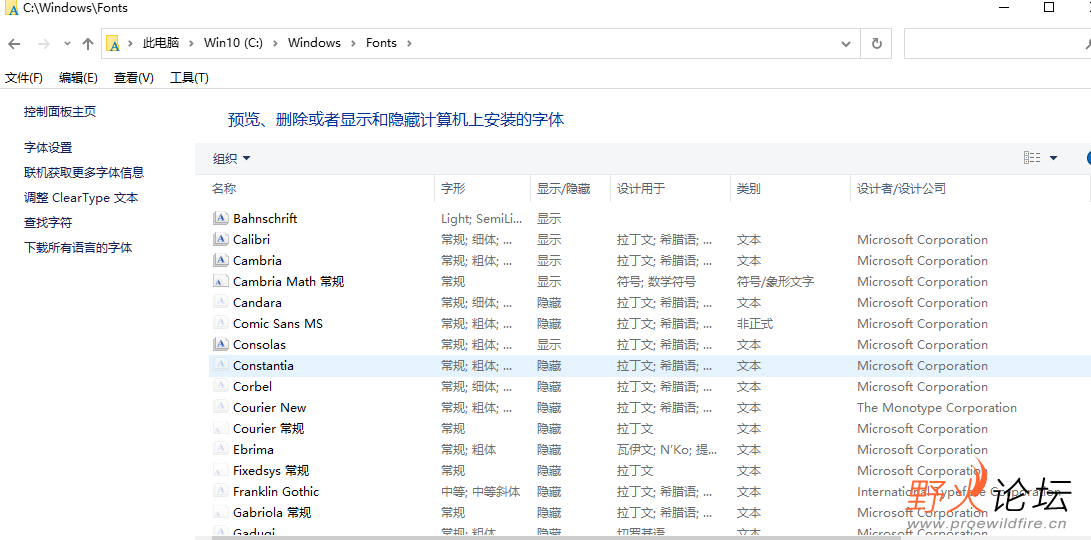Screen dimensions: 1091x540
Task: Expand the address bar history dropdown
Action: click(x=846, y=43)
